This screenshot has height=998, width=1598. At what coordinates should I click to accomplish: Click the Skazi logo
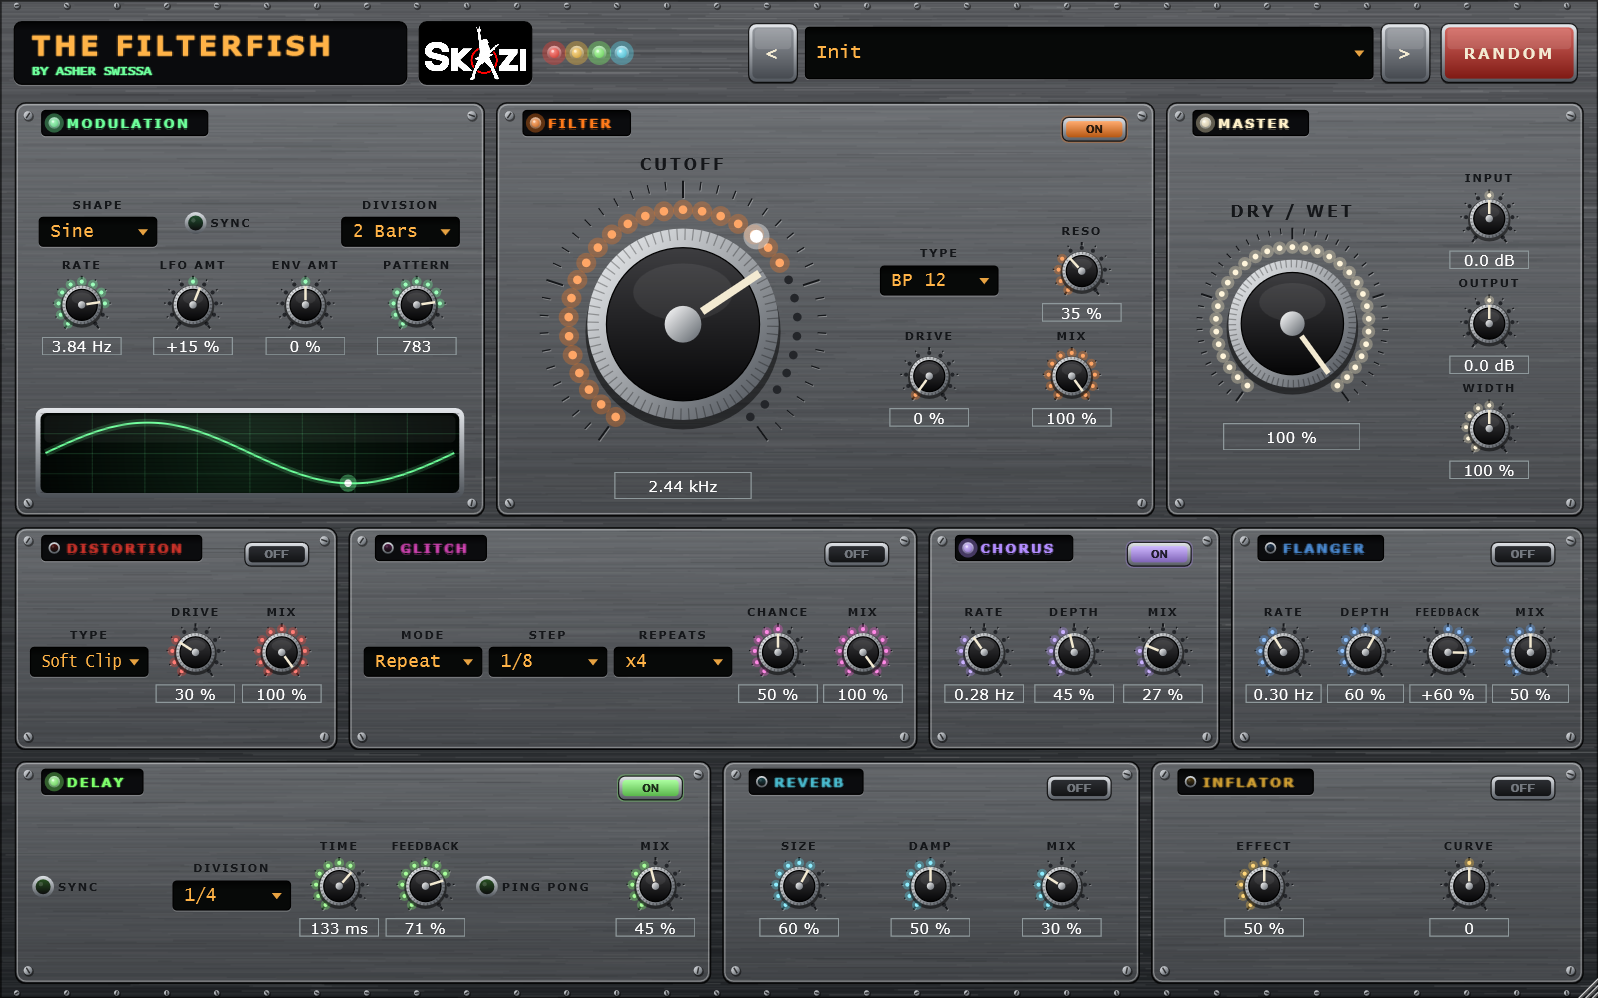(475, 53)
